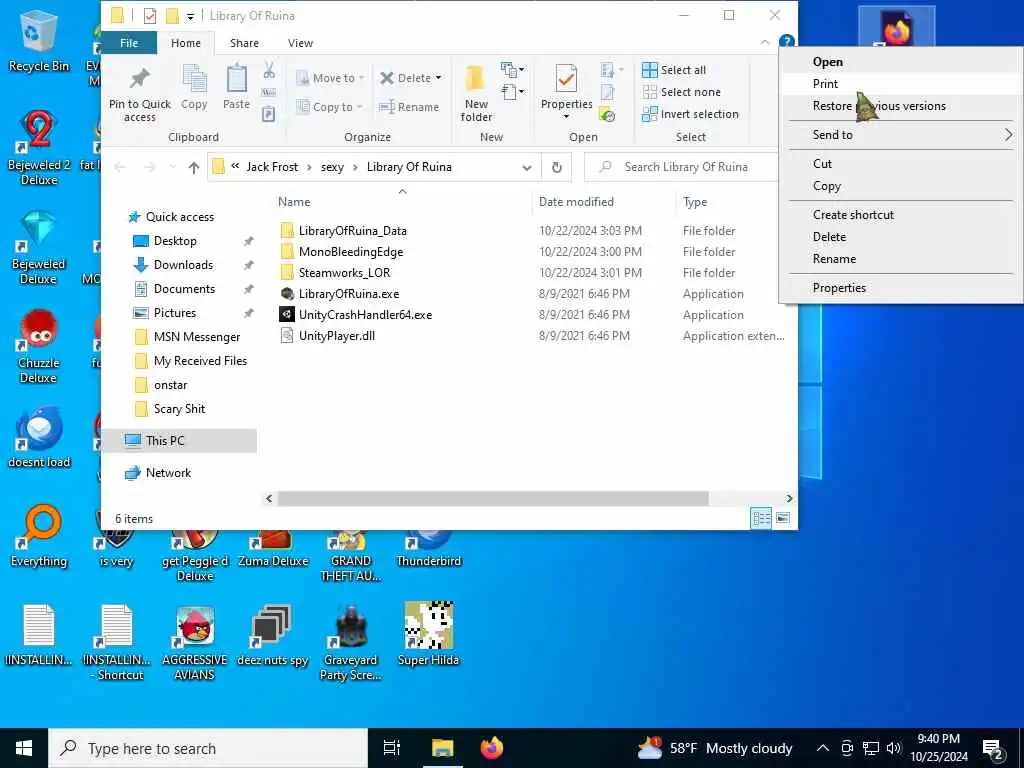The height and width of the screenshot is (768, 1024).
Task: Click Select none in the ribbon
Action: (x=681, y=92)
